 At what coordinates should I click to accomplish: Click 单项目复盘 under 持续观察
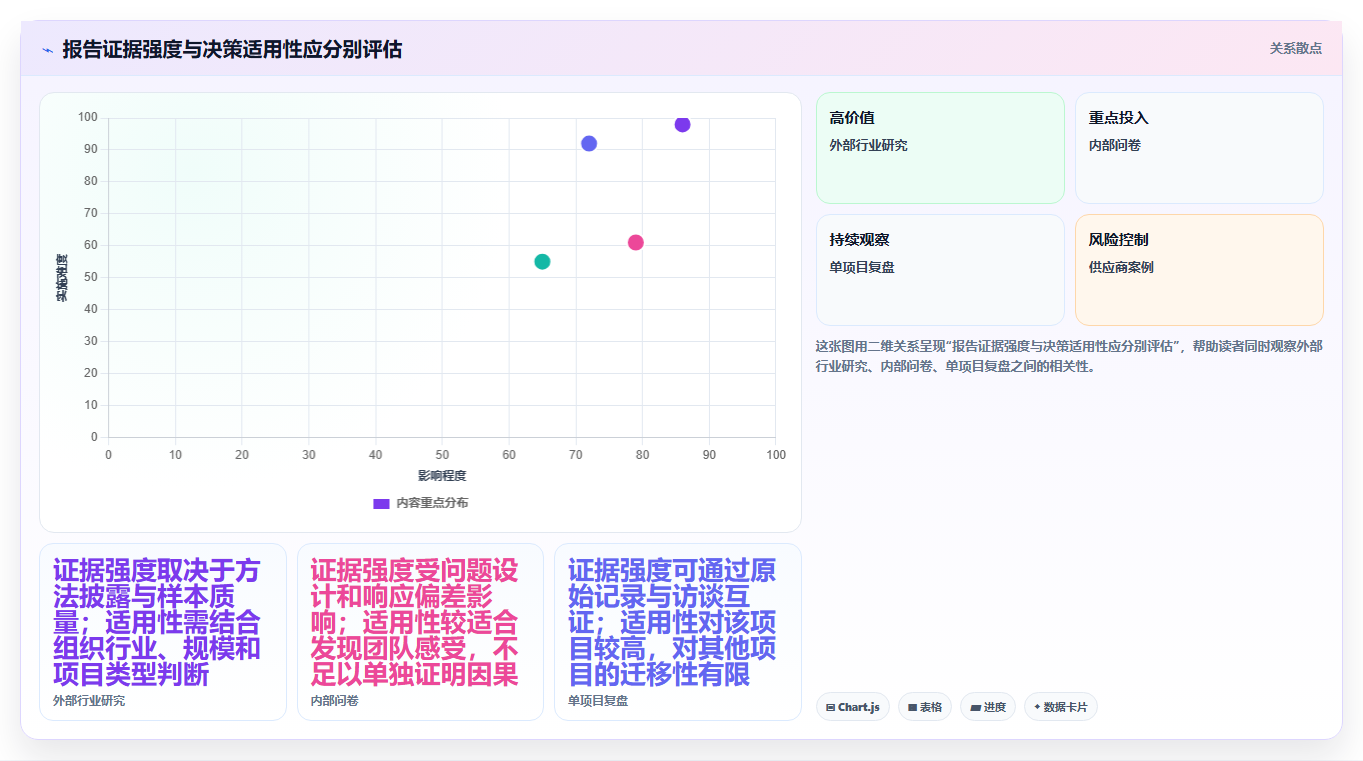coord(862,267)
